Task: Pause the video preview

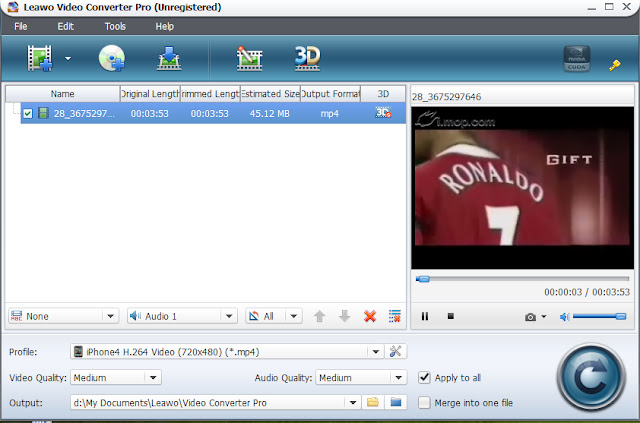Action: pos(425,316)
